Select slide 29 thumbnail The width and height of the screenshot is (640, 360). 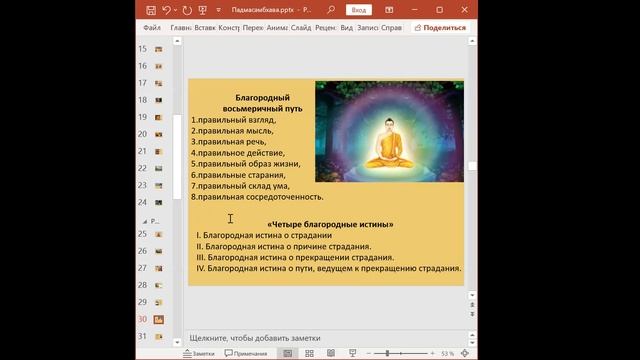point(158,303)
